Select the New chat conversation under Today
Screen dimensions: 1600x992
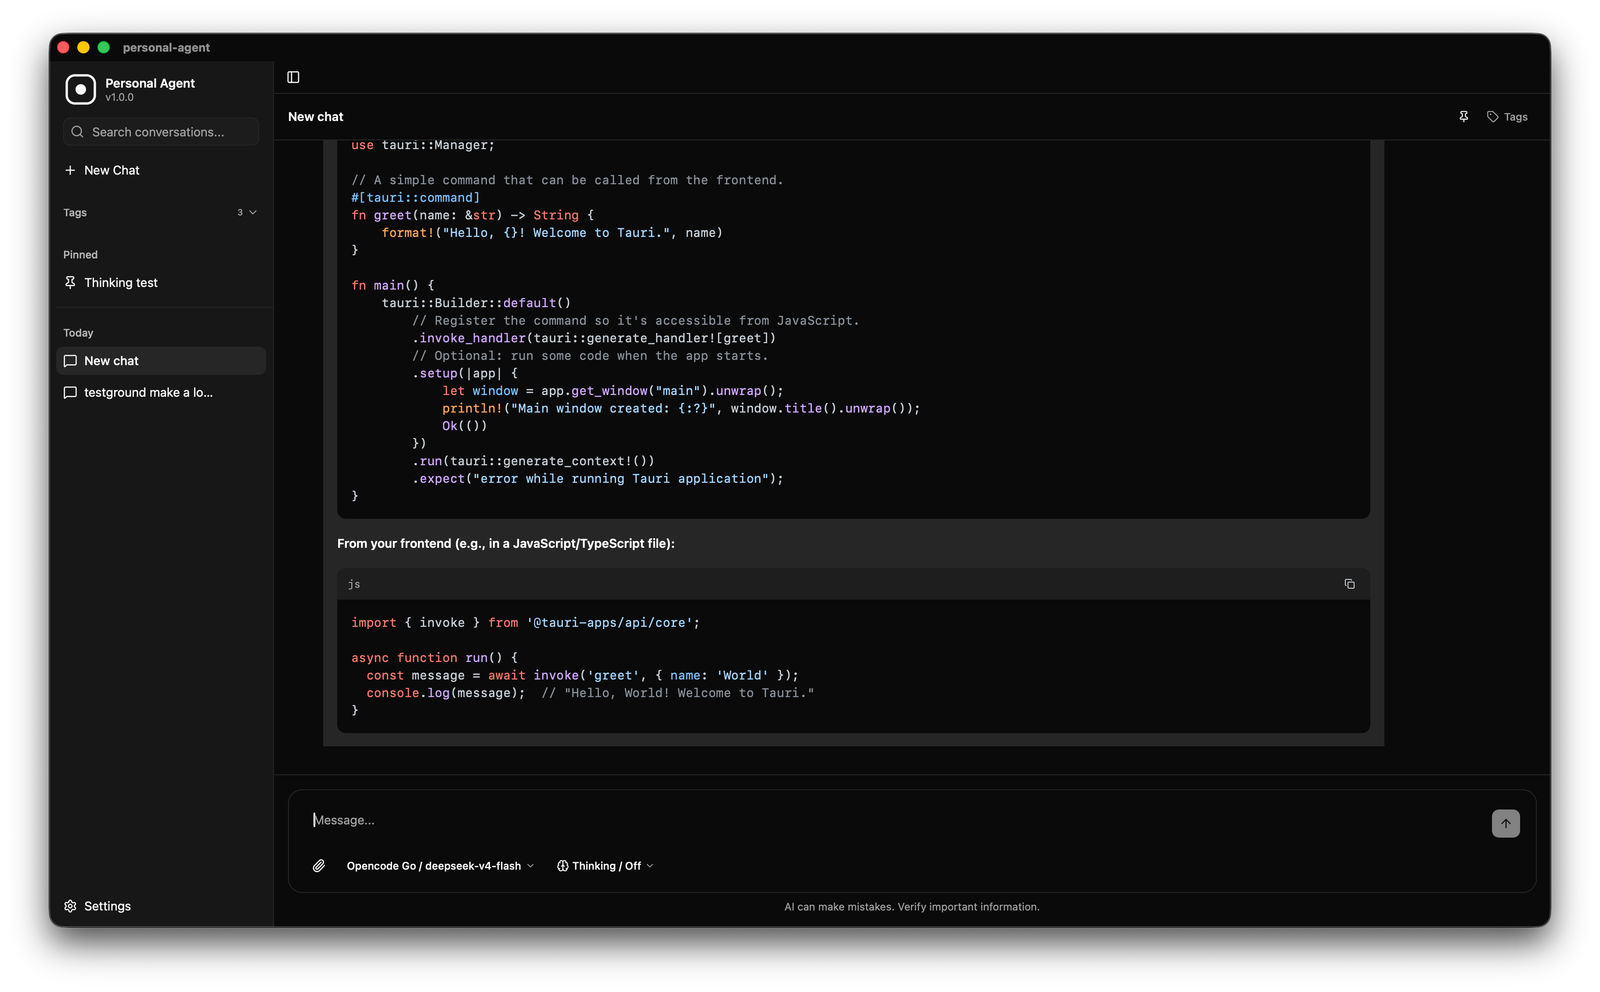click(162, 361)
